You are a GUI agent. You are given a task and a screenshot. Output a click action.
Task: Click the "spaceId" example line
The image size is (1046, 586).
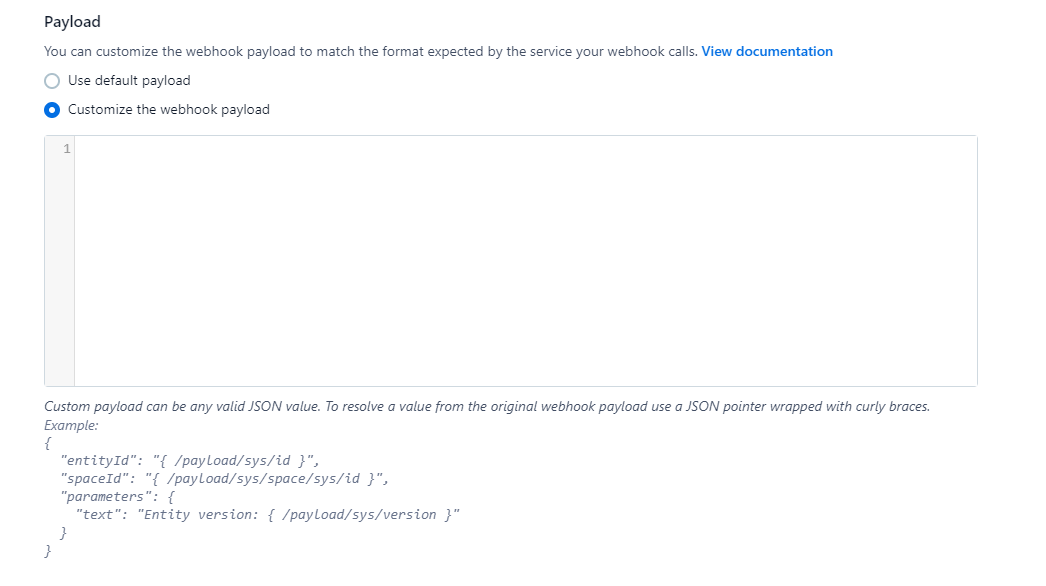(224, 479)
